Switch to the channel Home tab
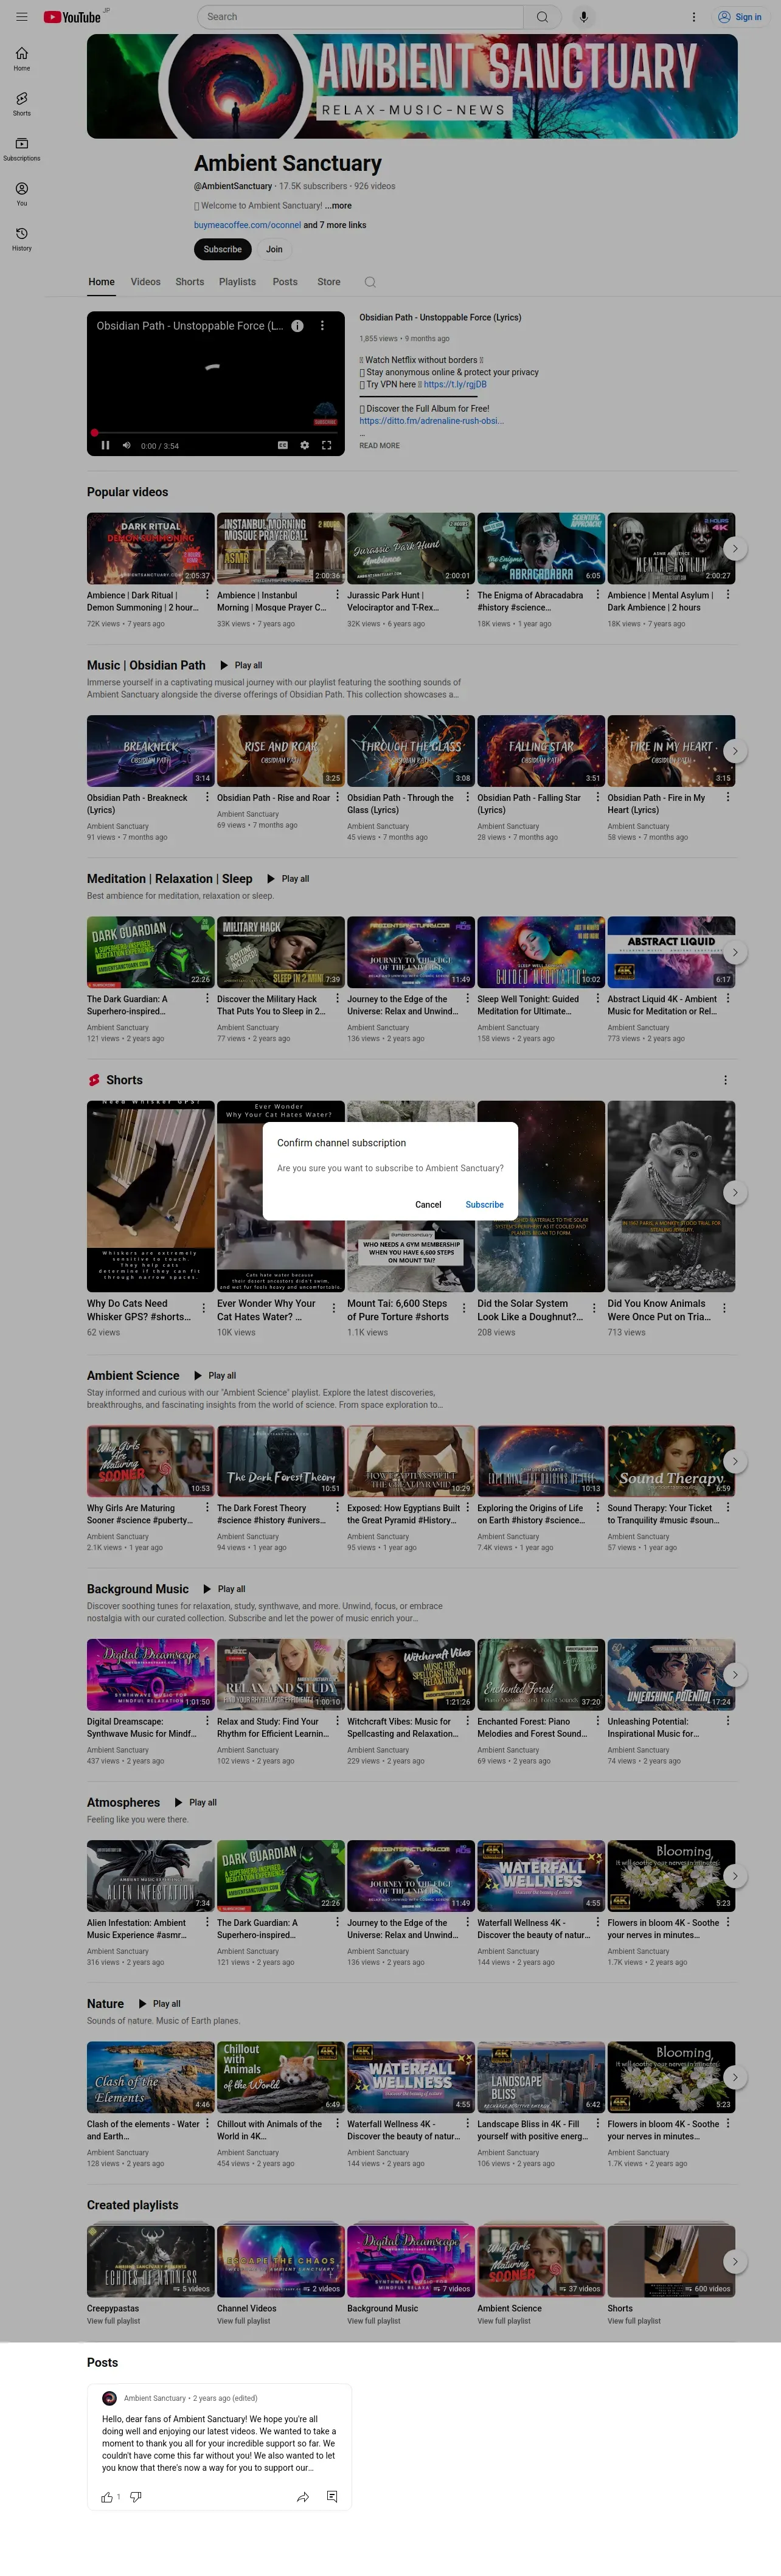781x2576 pixels. (x=101, y=282)
